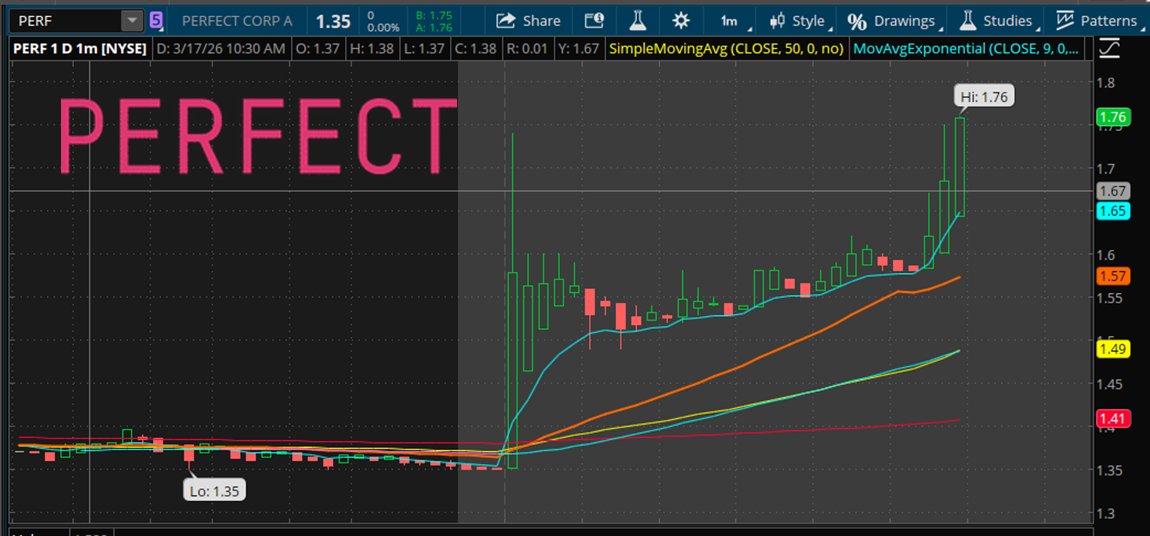This screenshot has width=1150, height=536.
Task: Click the red 1.41 moving average label
Action: click(x=1112, y=419)
